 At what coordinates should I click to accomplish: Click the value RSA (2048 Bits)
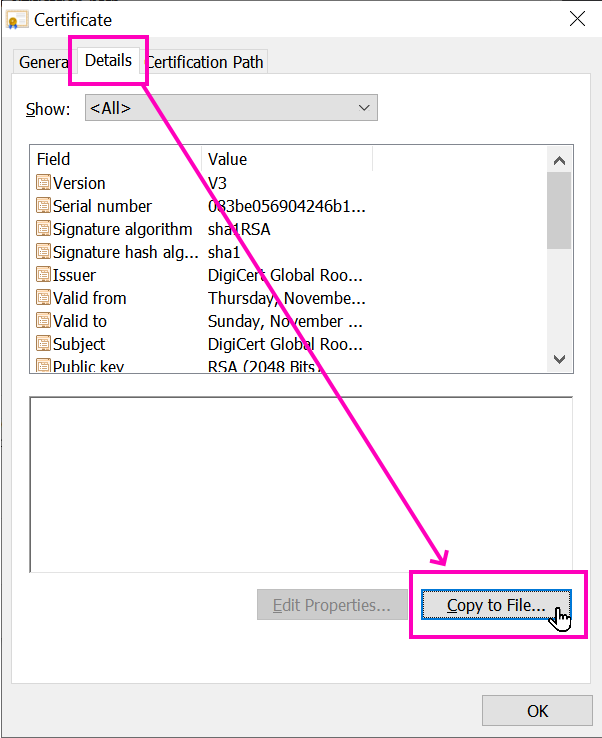pos(265,366)
